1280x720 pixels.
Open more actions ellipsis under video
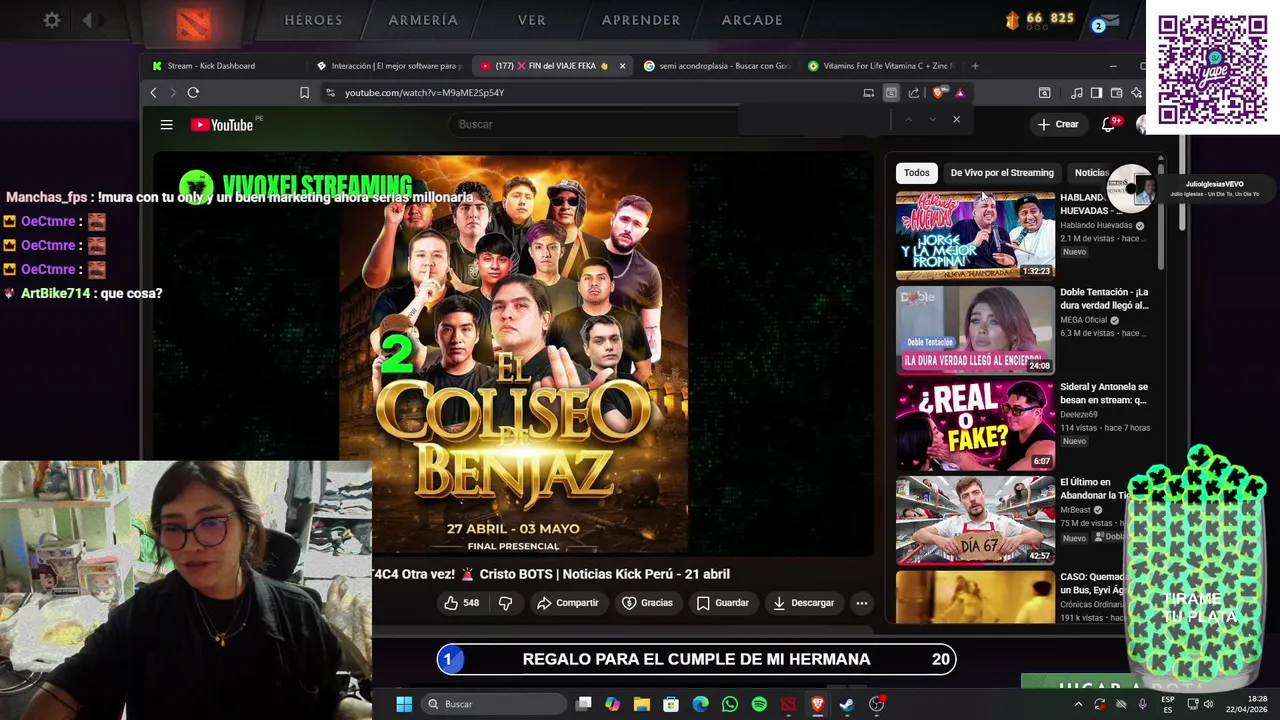pyautogui.click(x=861, y=603)
